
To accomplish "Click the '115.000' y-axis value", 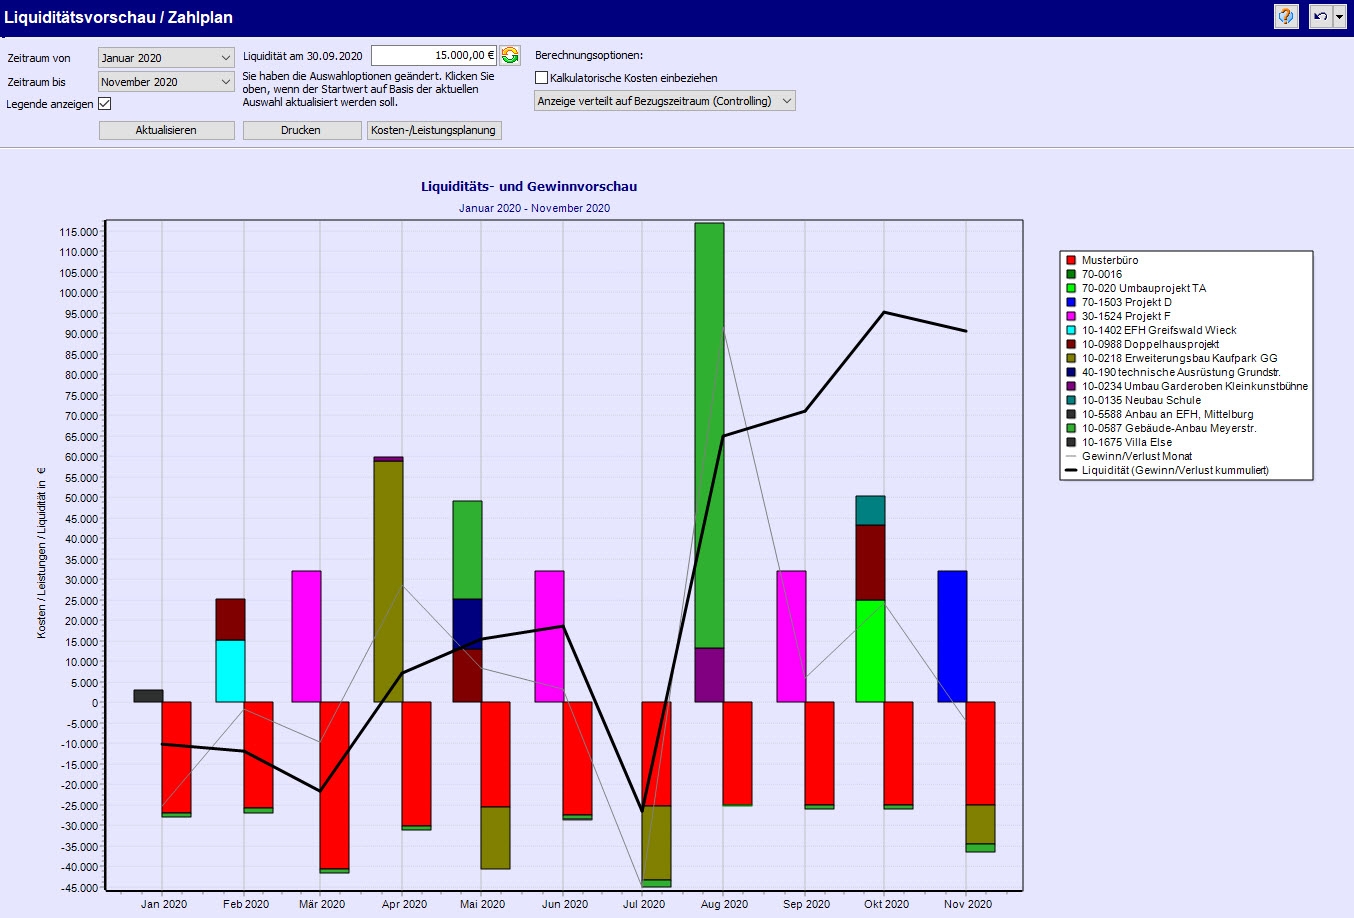I will 79,232.
